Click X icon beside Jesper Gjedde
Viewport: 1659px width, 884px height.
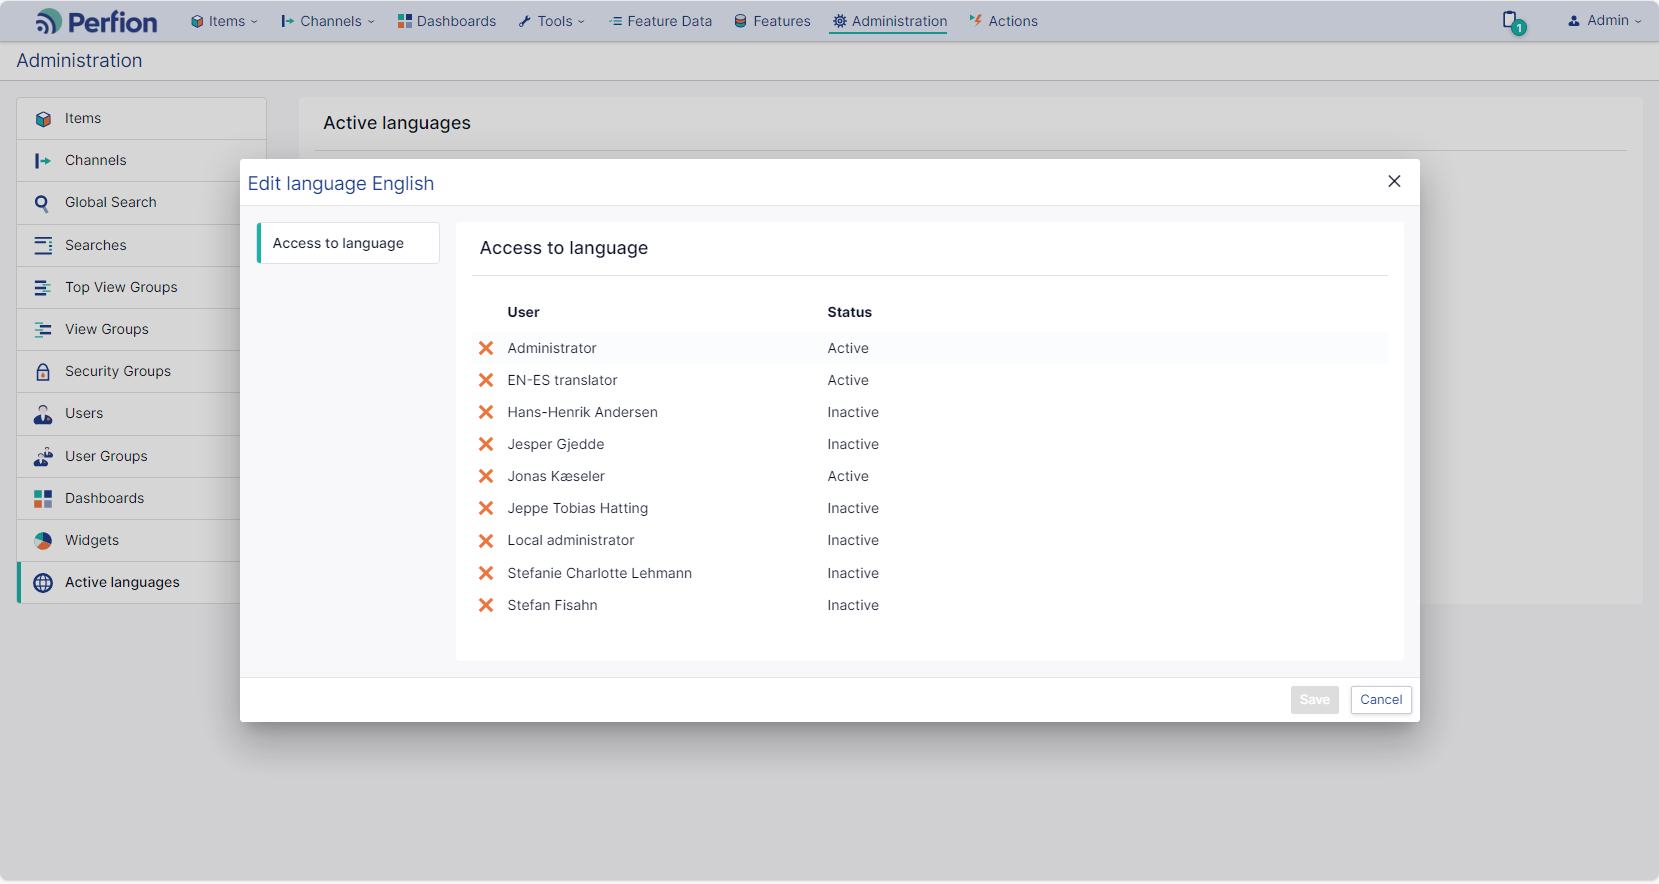pyautogui.click(x=486, y=444)
